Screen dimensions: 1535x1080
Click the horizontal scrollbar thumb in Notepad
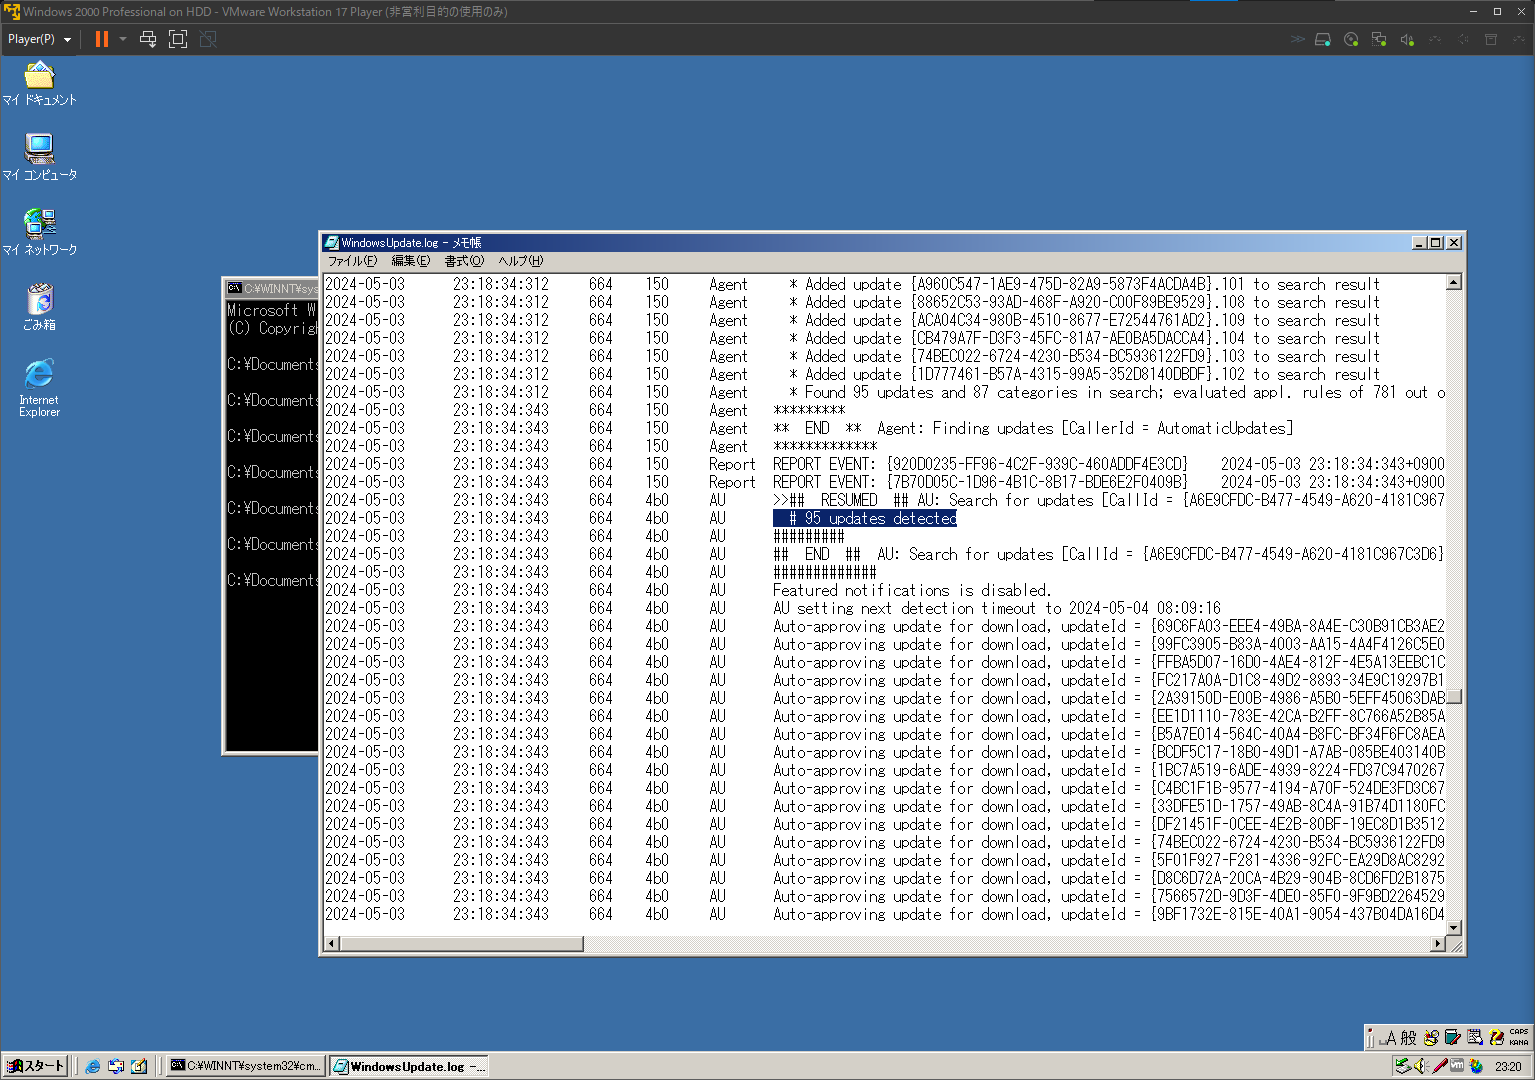point(461,944)
